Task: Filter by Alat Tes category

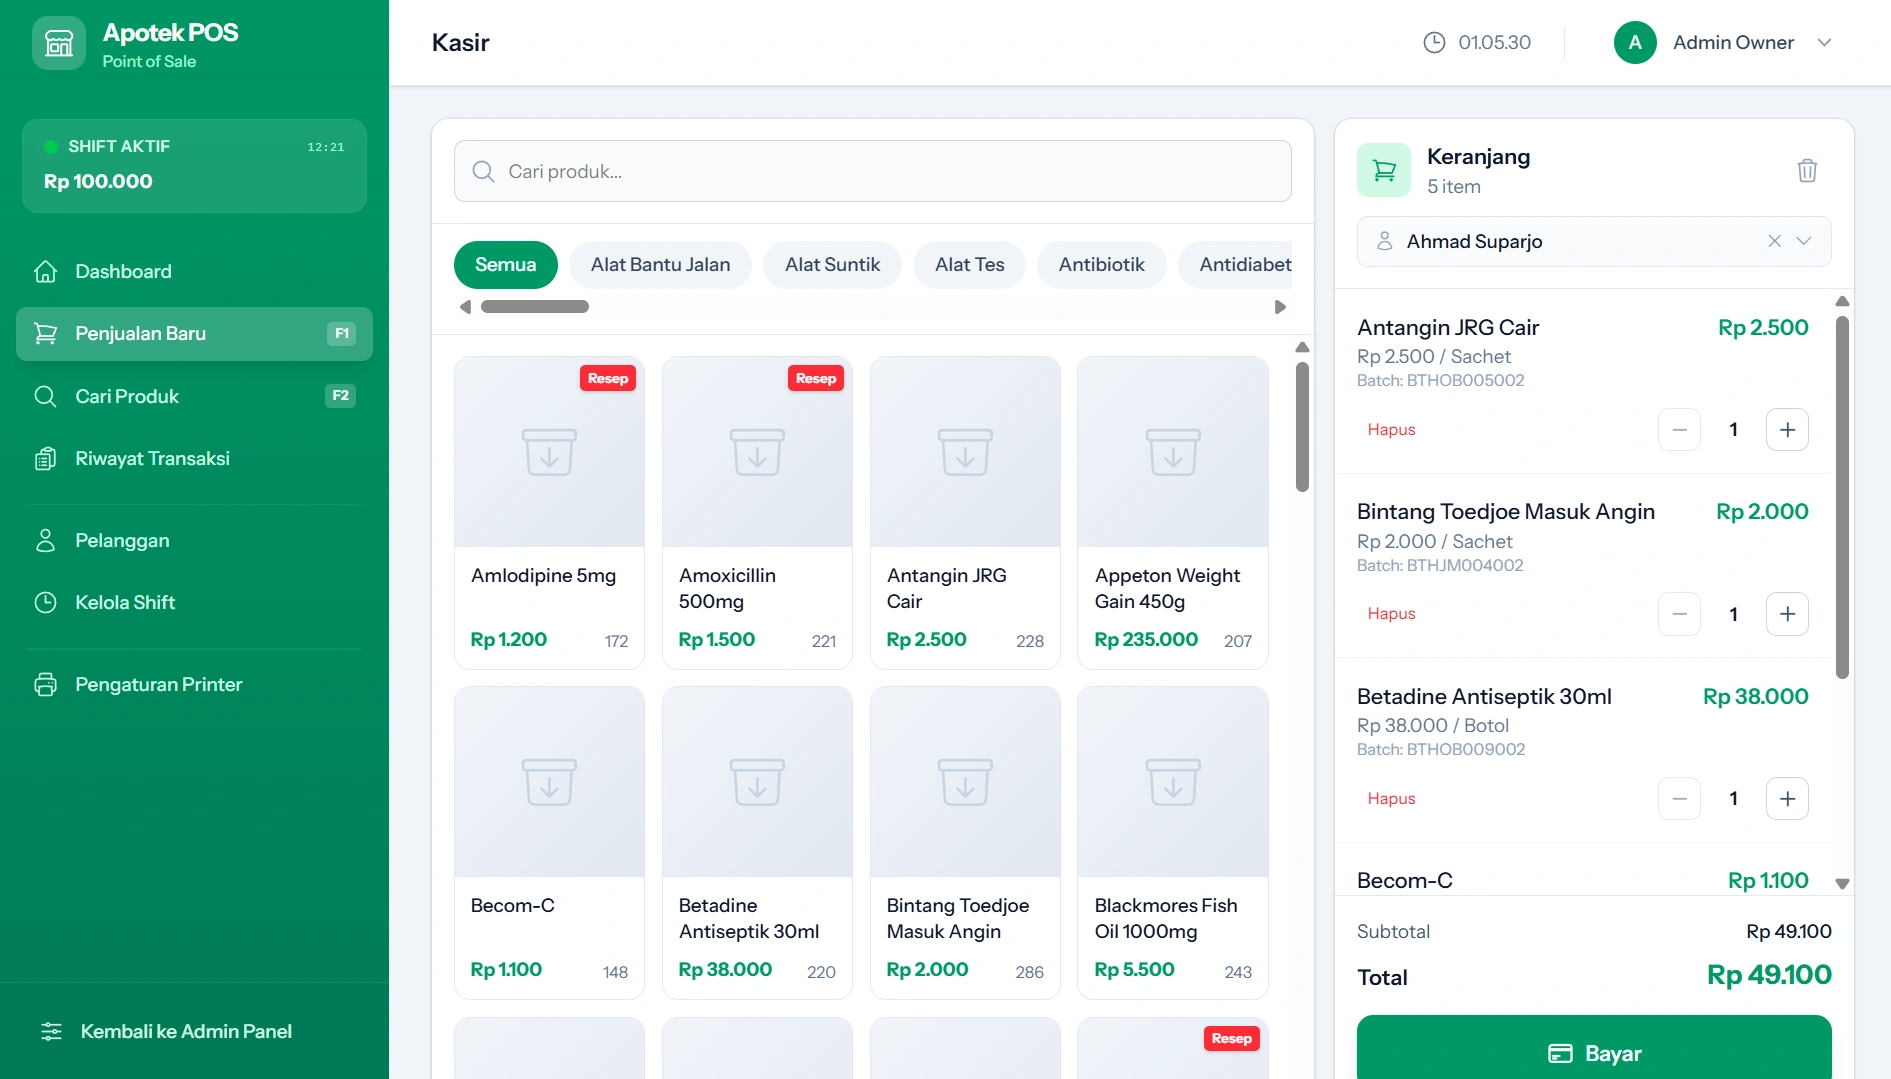Action: (969, 265)
